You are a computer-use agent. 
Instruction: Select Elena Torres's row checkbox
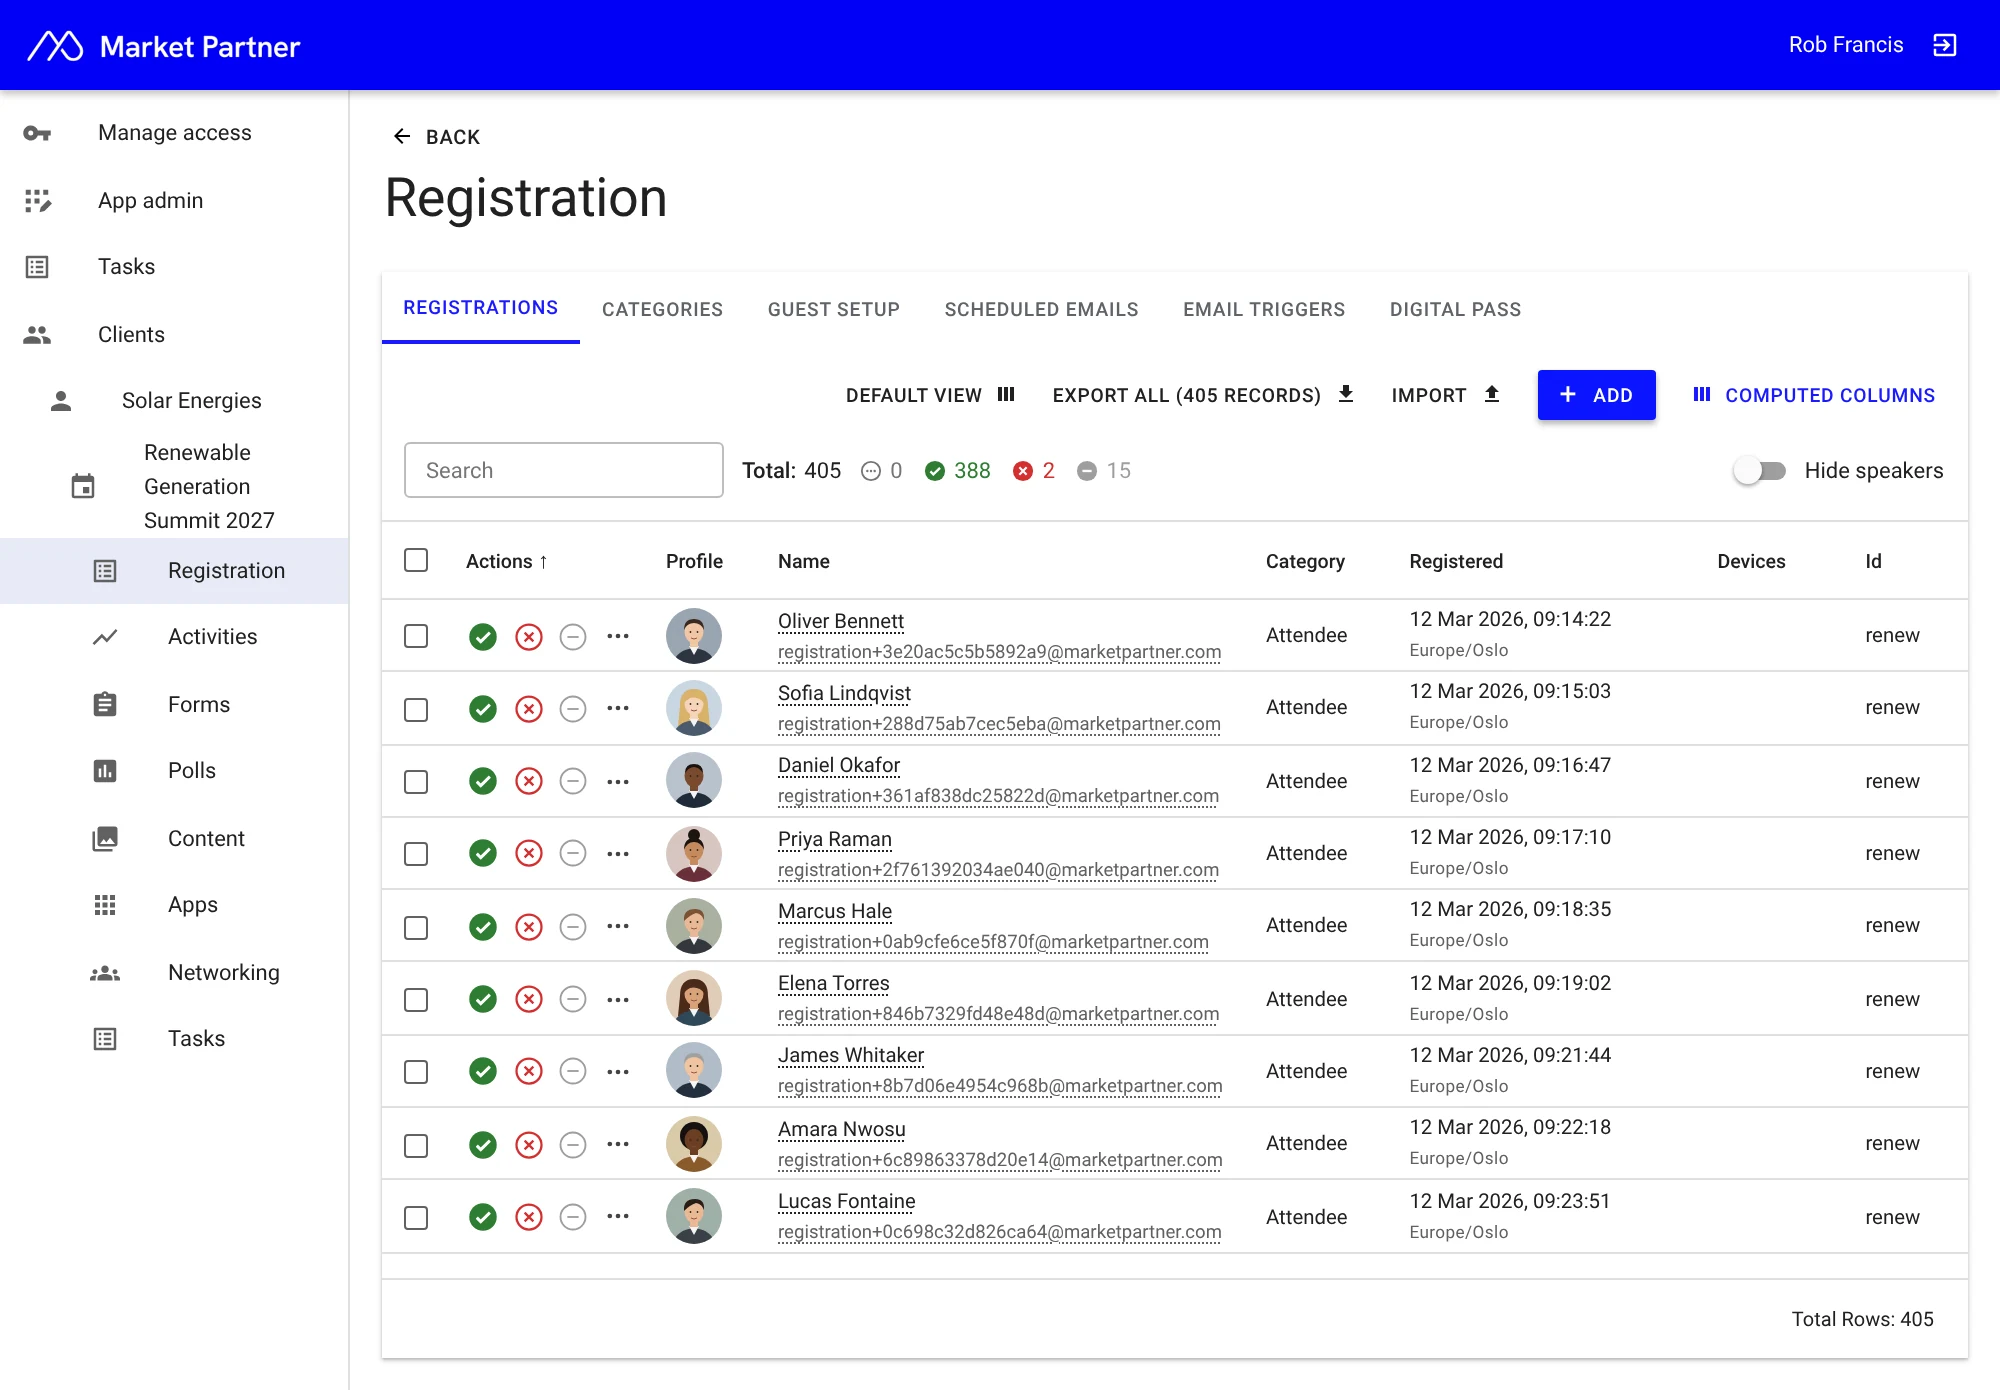point(416,999)
